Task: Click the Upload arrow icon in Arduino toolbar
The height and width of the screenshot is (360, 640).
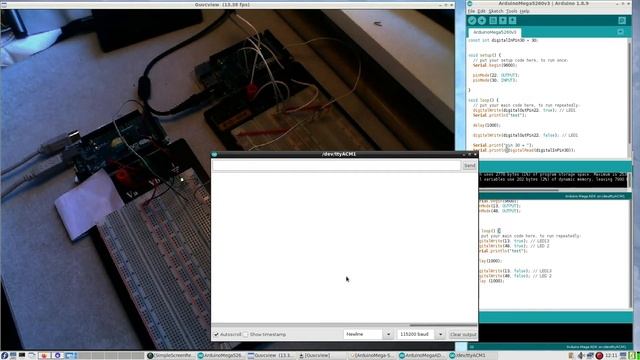Action: (x=482, y=20)
